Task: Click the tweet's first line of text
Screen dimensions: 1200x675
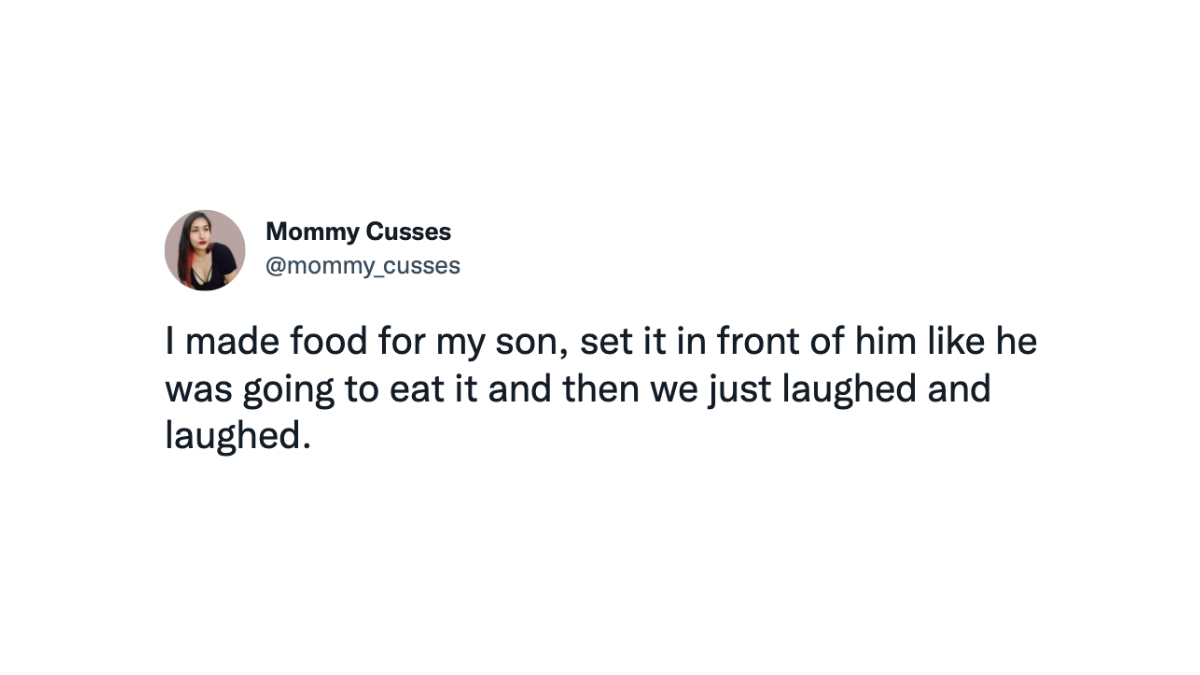Action: (x=600, y=342)
